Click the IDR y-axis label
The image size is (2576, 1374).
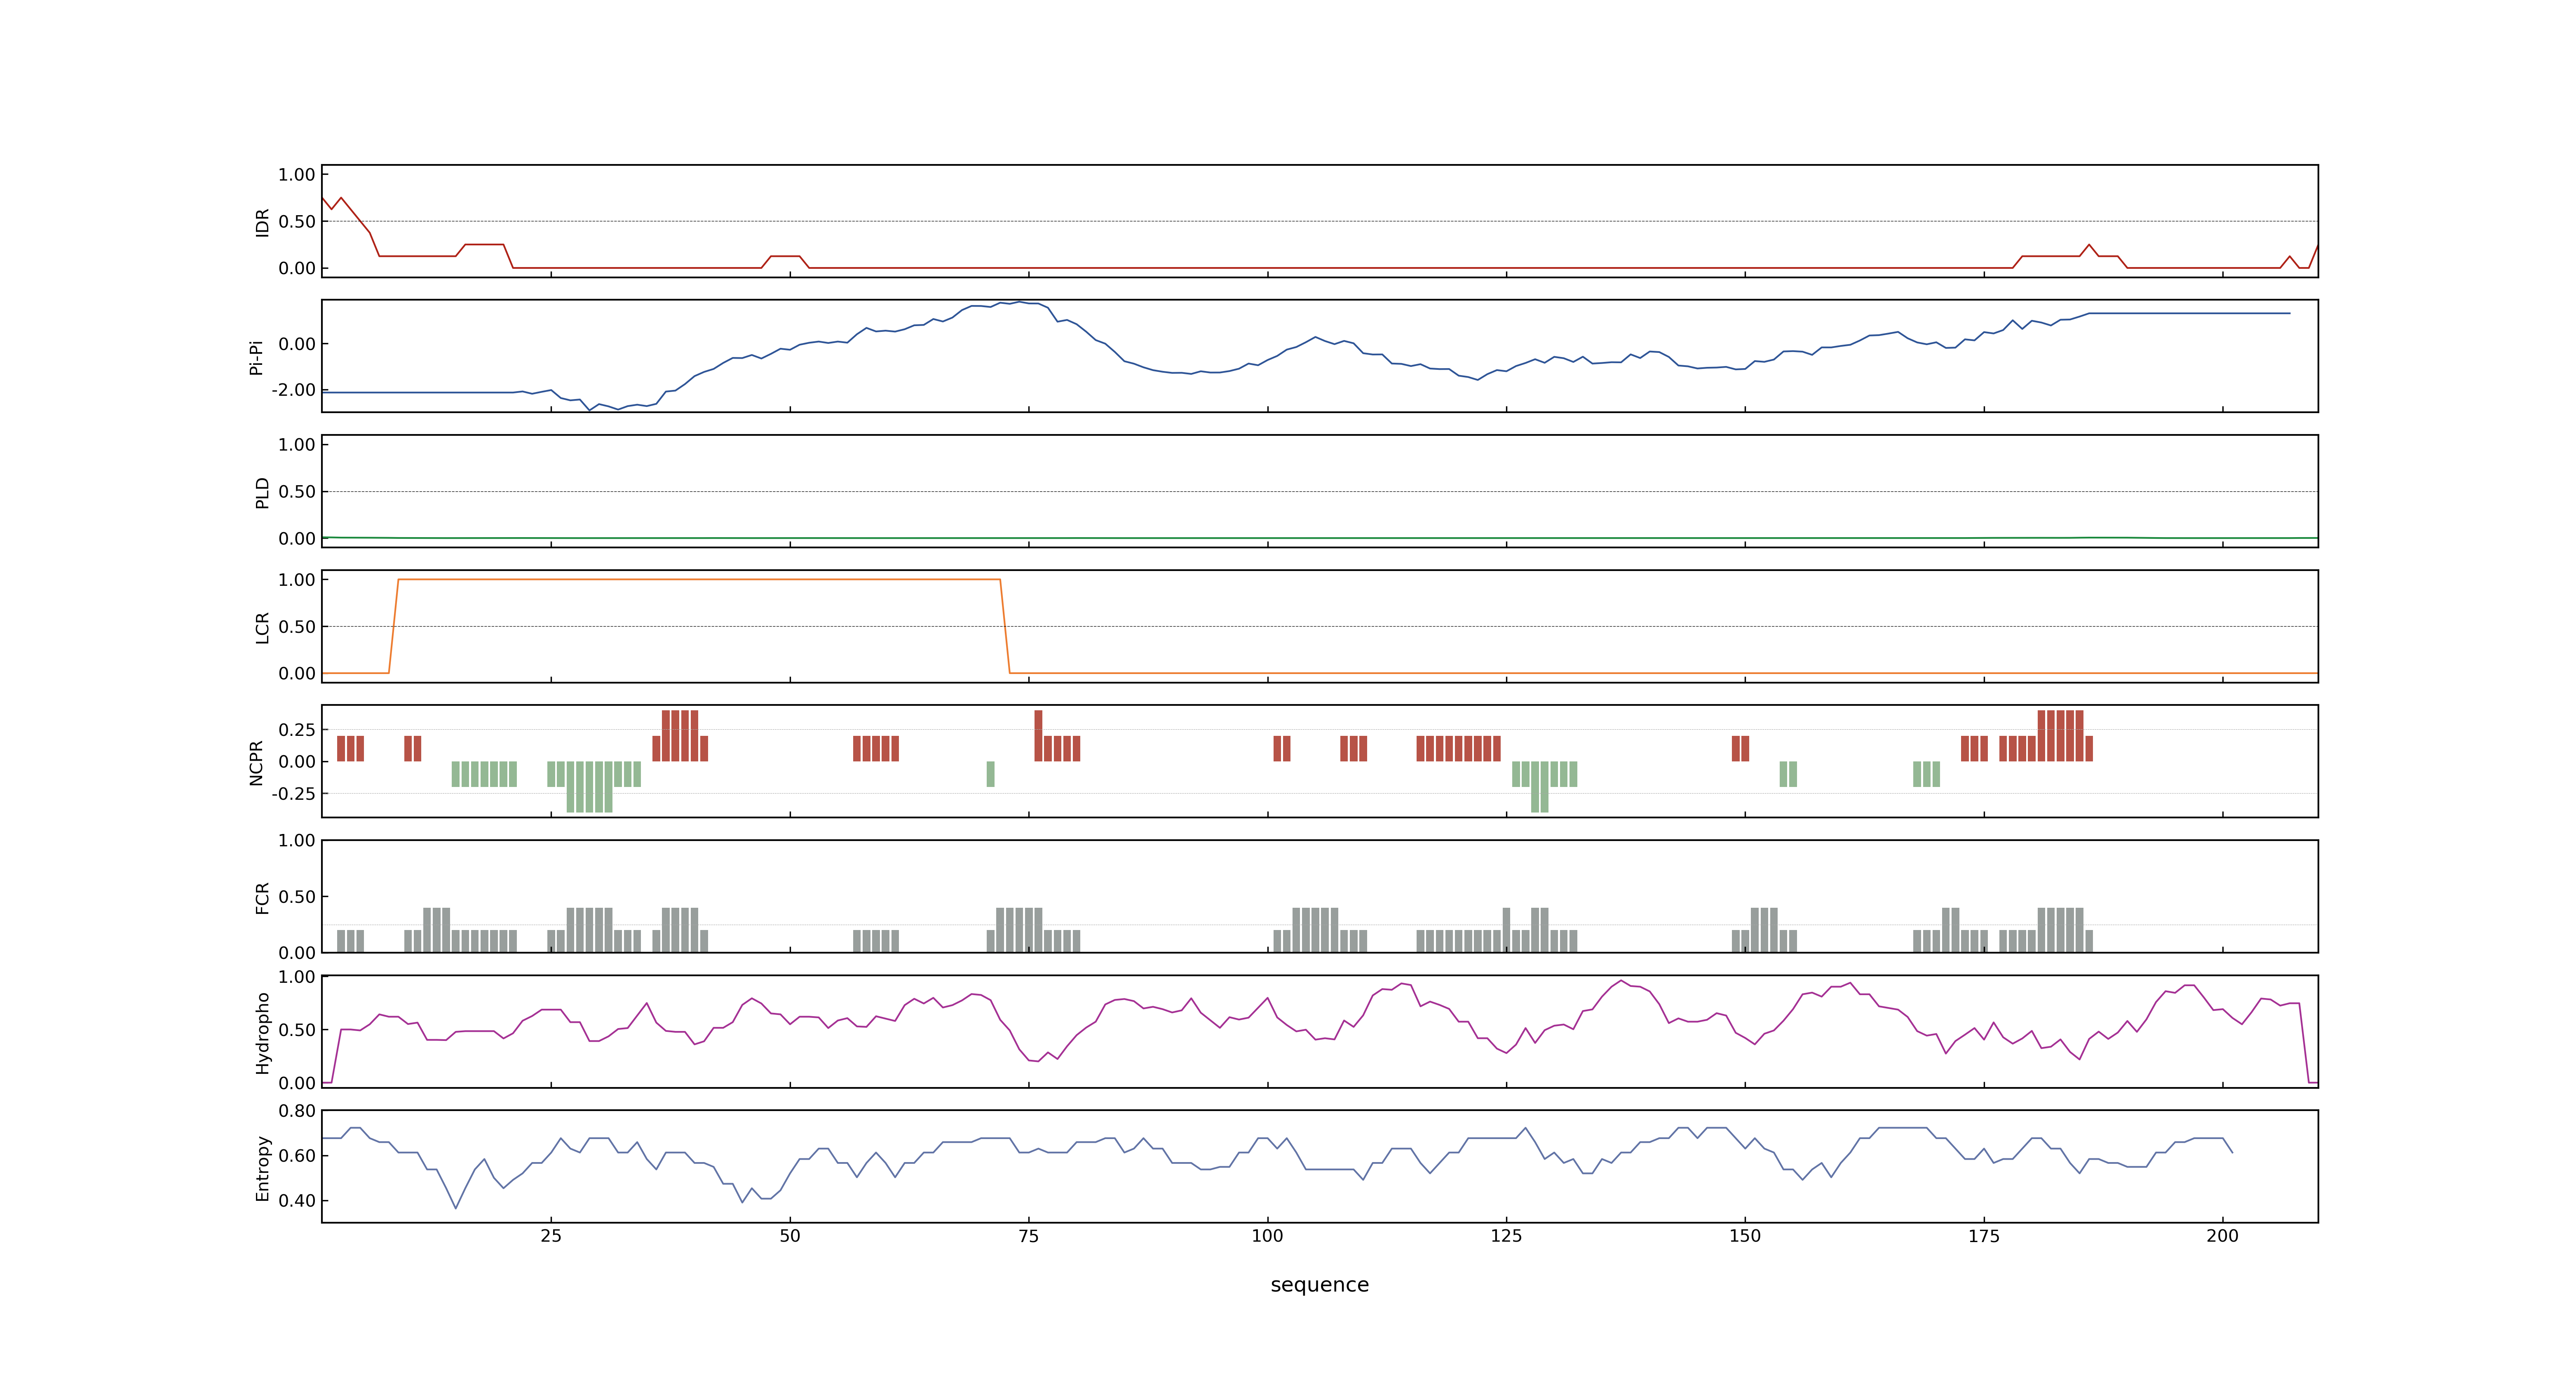(262, 222)
